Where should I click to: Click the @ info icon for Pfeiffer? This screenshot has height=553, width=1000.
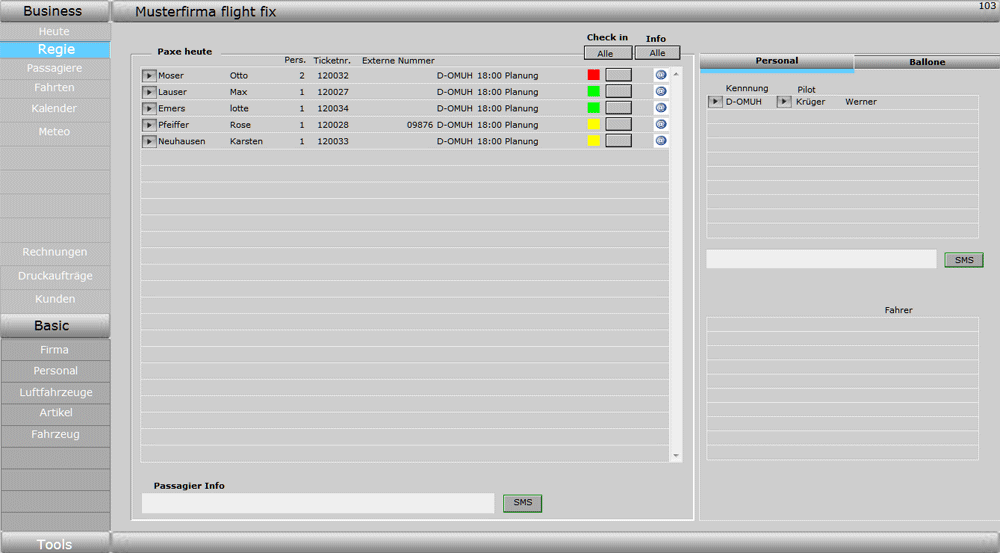pyautogui.click(x=661, y=124)
